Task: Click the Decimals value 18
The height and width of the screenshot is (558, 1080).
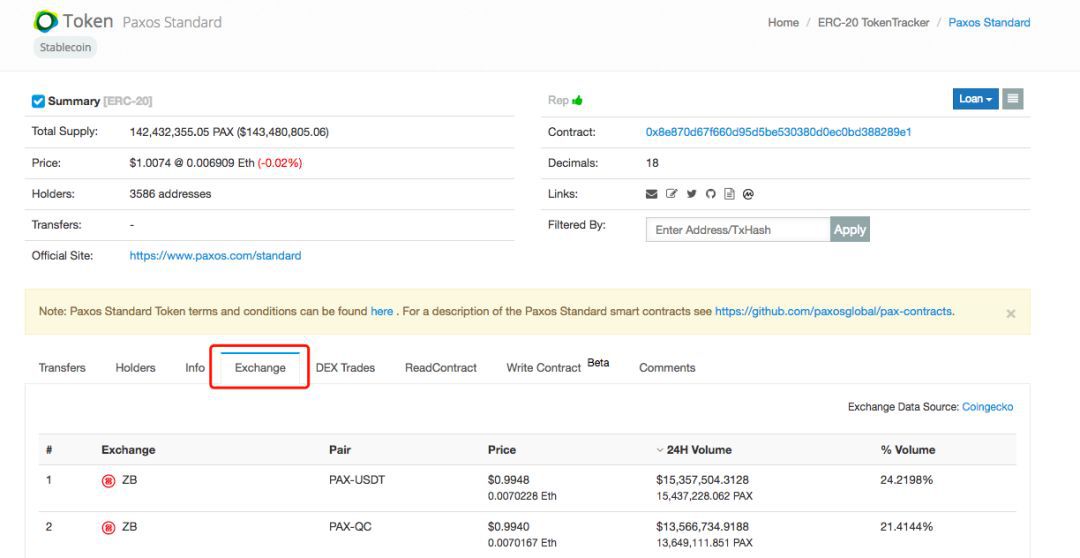Action: 652,163
